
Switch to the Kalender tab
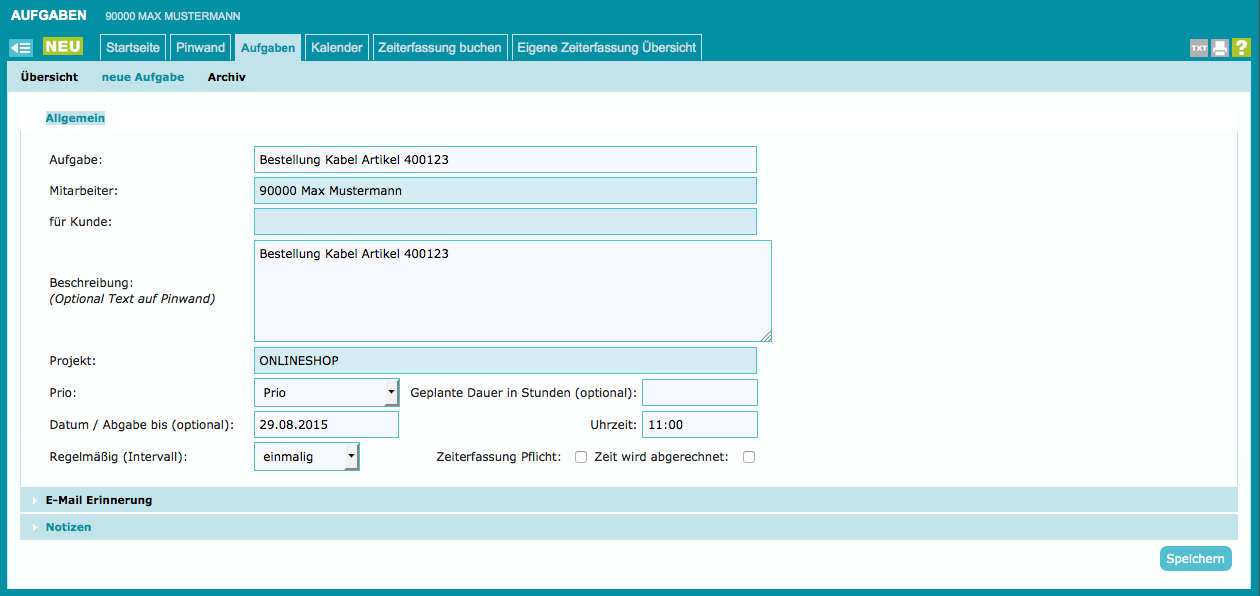click(x=336, y=48)
